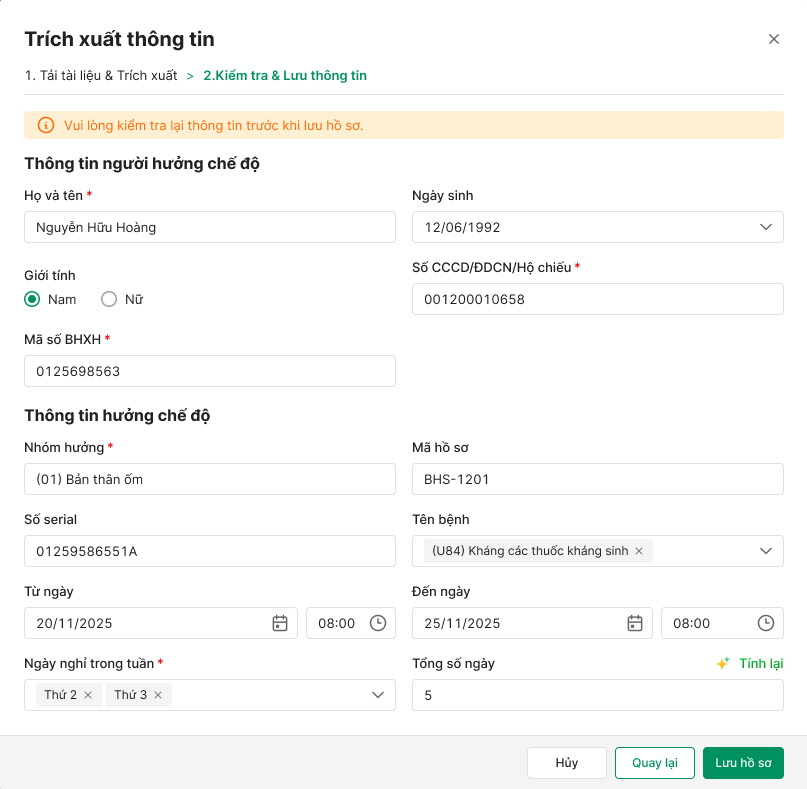Click the Đến ngày clock icon
The width and height of the screenshot is (807, 789).
(x=766, y=623)
